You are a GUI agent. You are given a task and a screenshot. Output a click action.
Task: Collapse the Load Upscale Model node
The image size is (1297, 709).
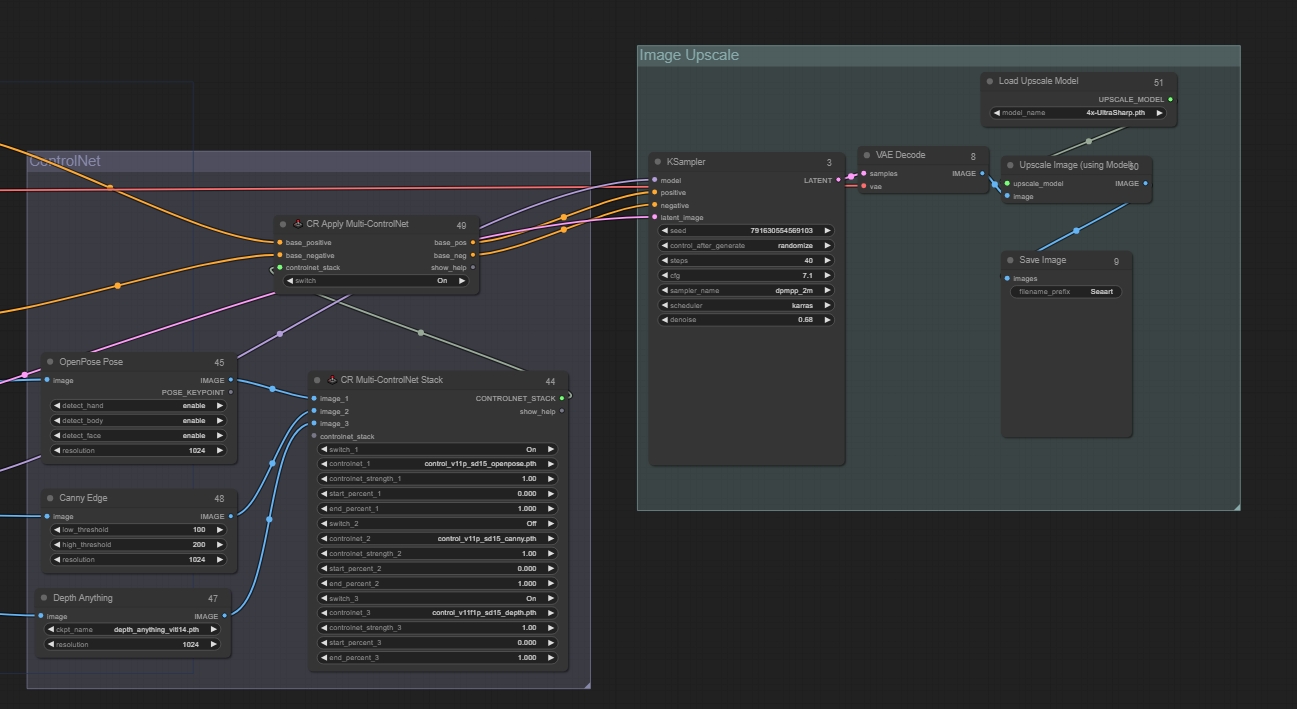(989, 82)
